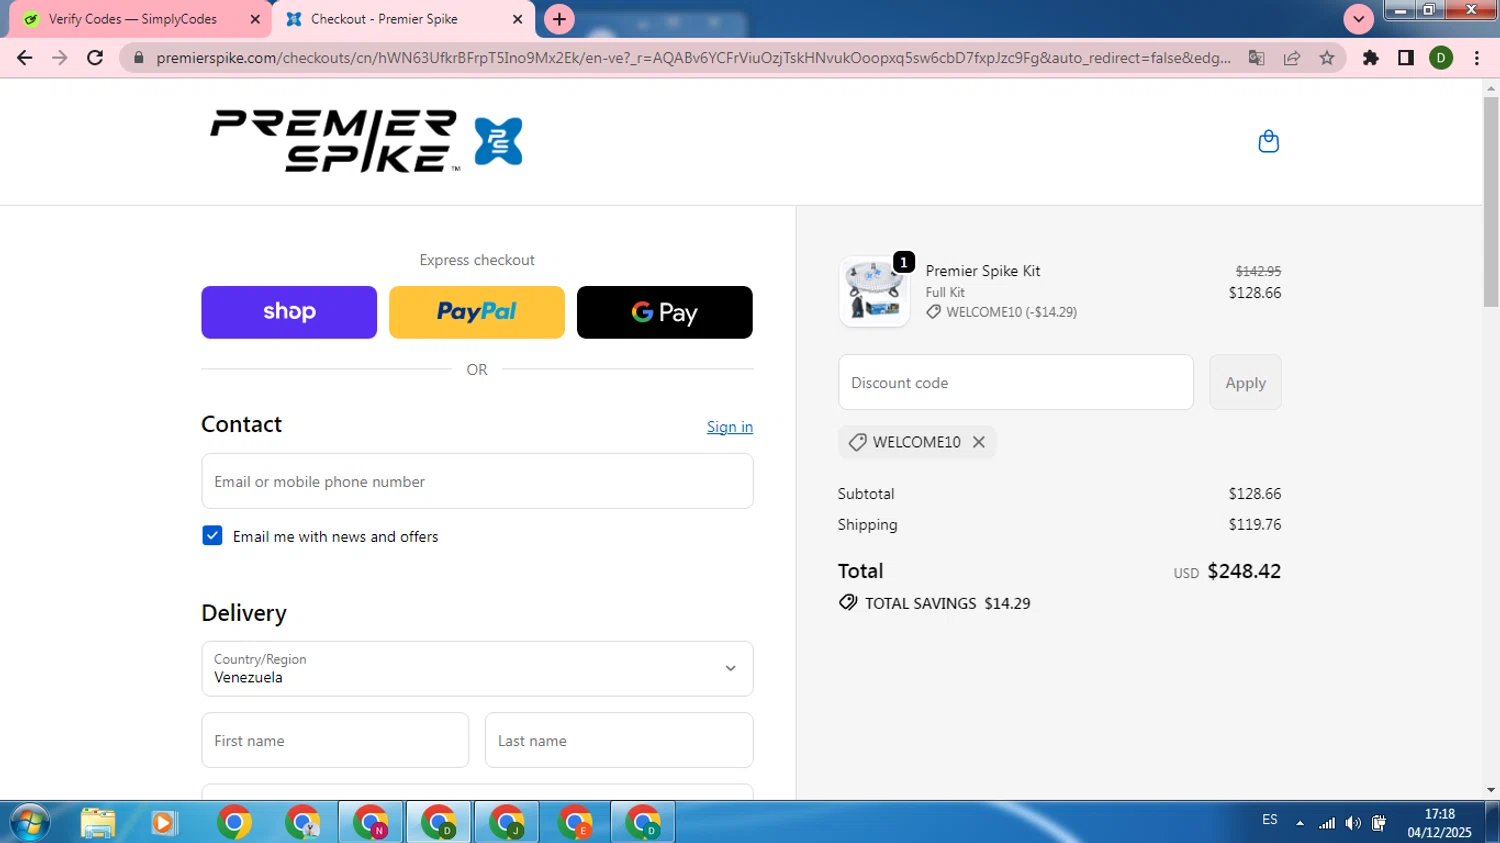
Task: Open the Windows Start button
Action: point(29,822)
